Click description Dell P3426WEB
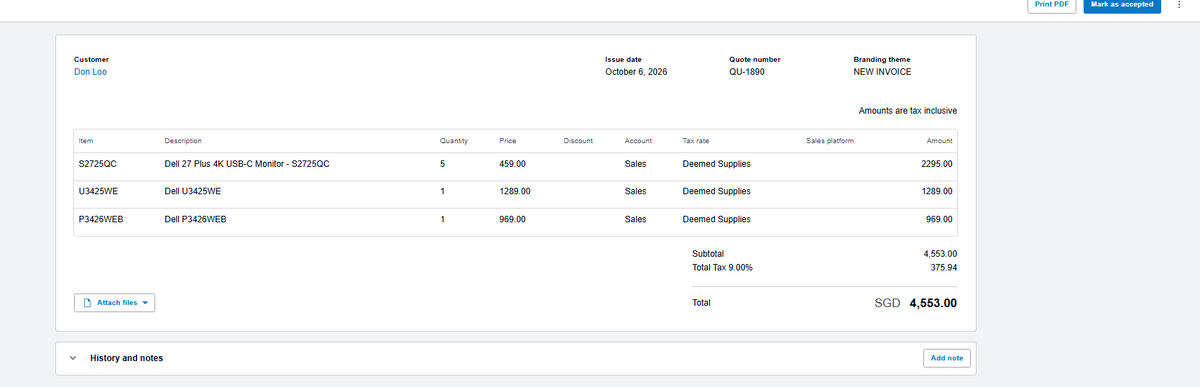The image size is (1200, 387). pos(195,219)
